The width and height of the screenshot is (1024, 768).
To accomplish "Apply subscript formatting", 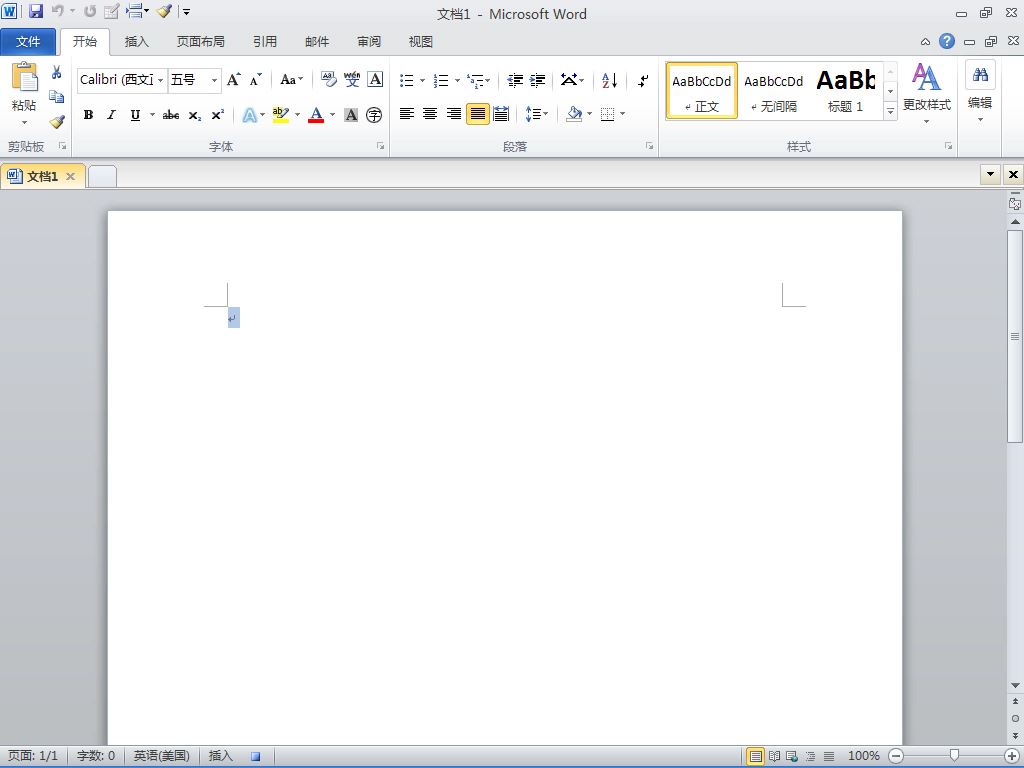I will [195, 115].
